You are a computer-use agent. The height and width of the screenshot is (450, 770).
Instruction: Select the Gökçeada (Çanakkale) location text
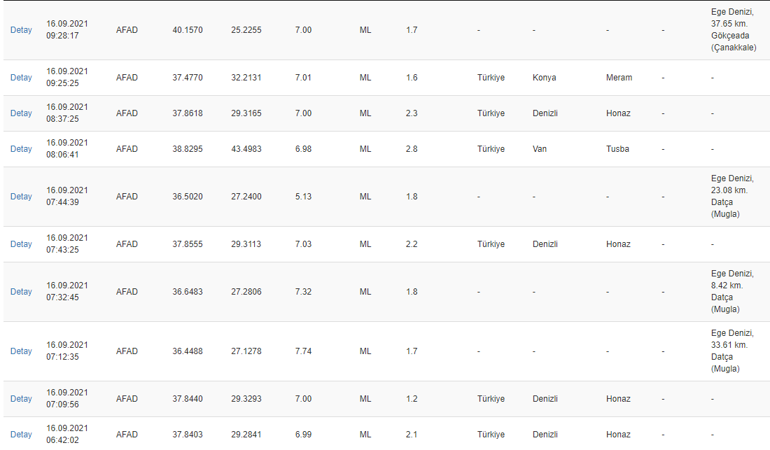pyautogui.click(x=734, y=42)
